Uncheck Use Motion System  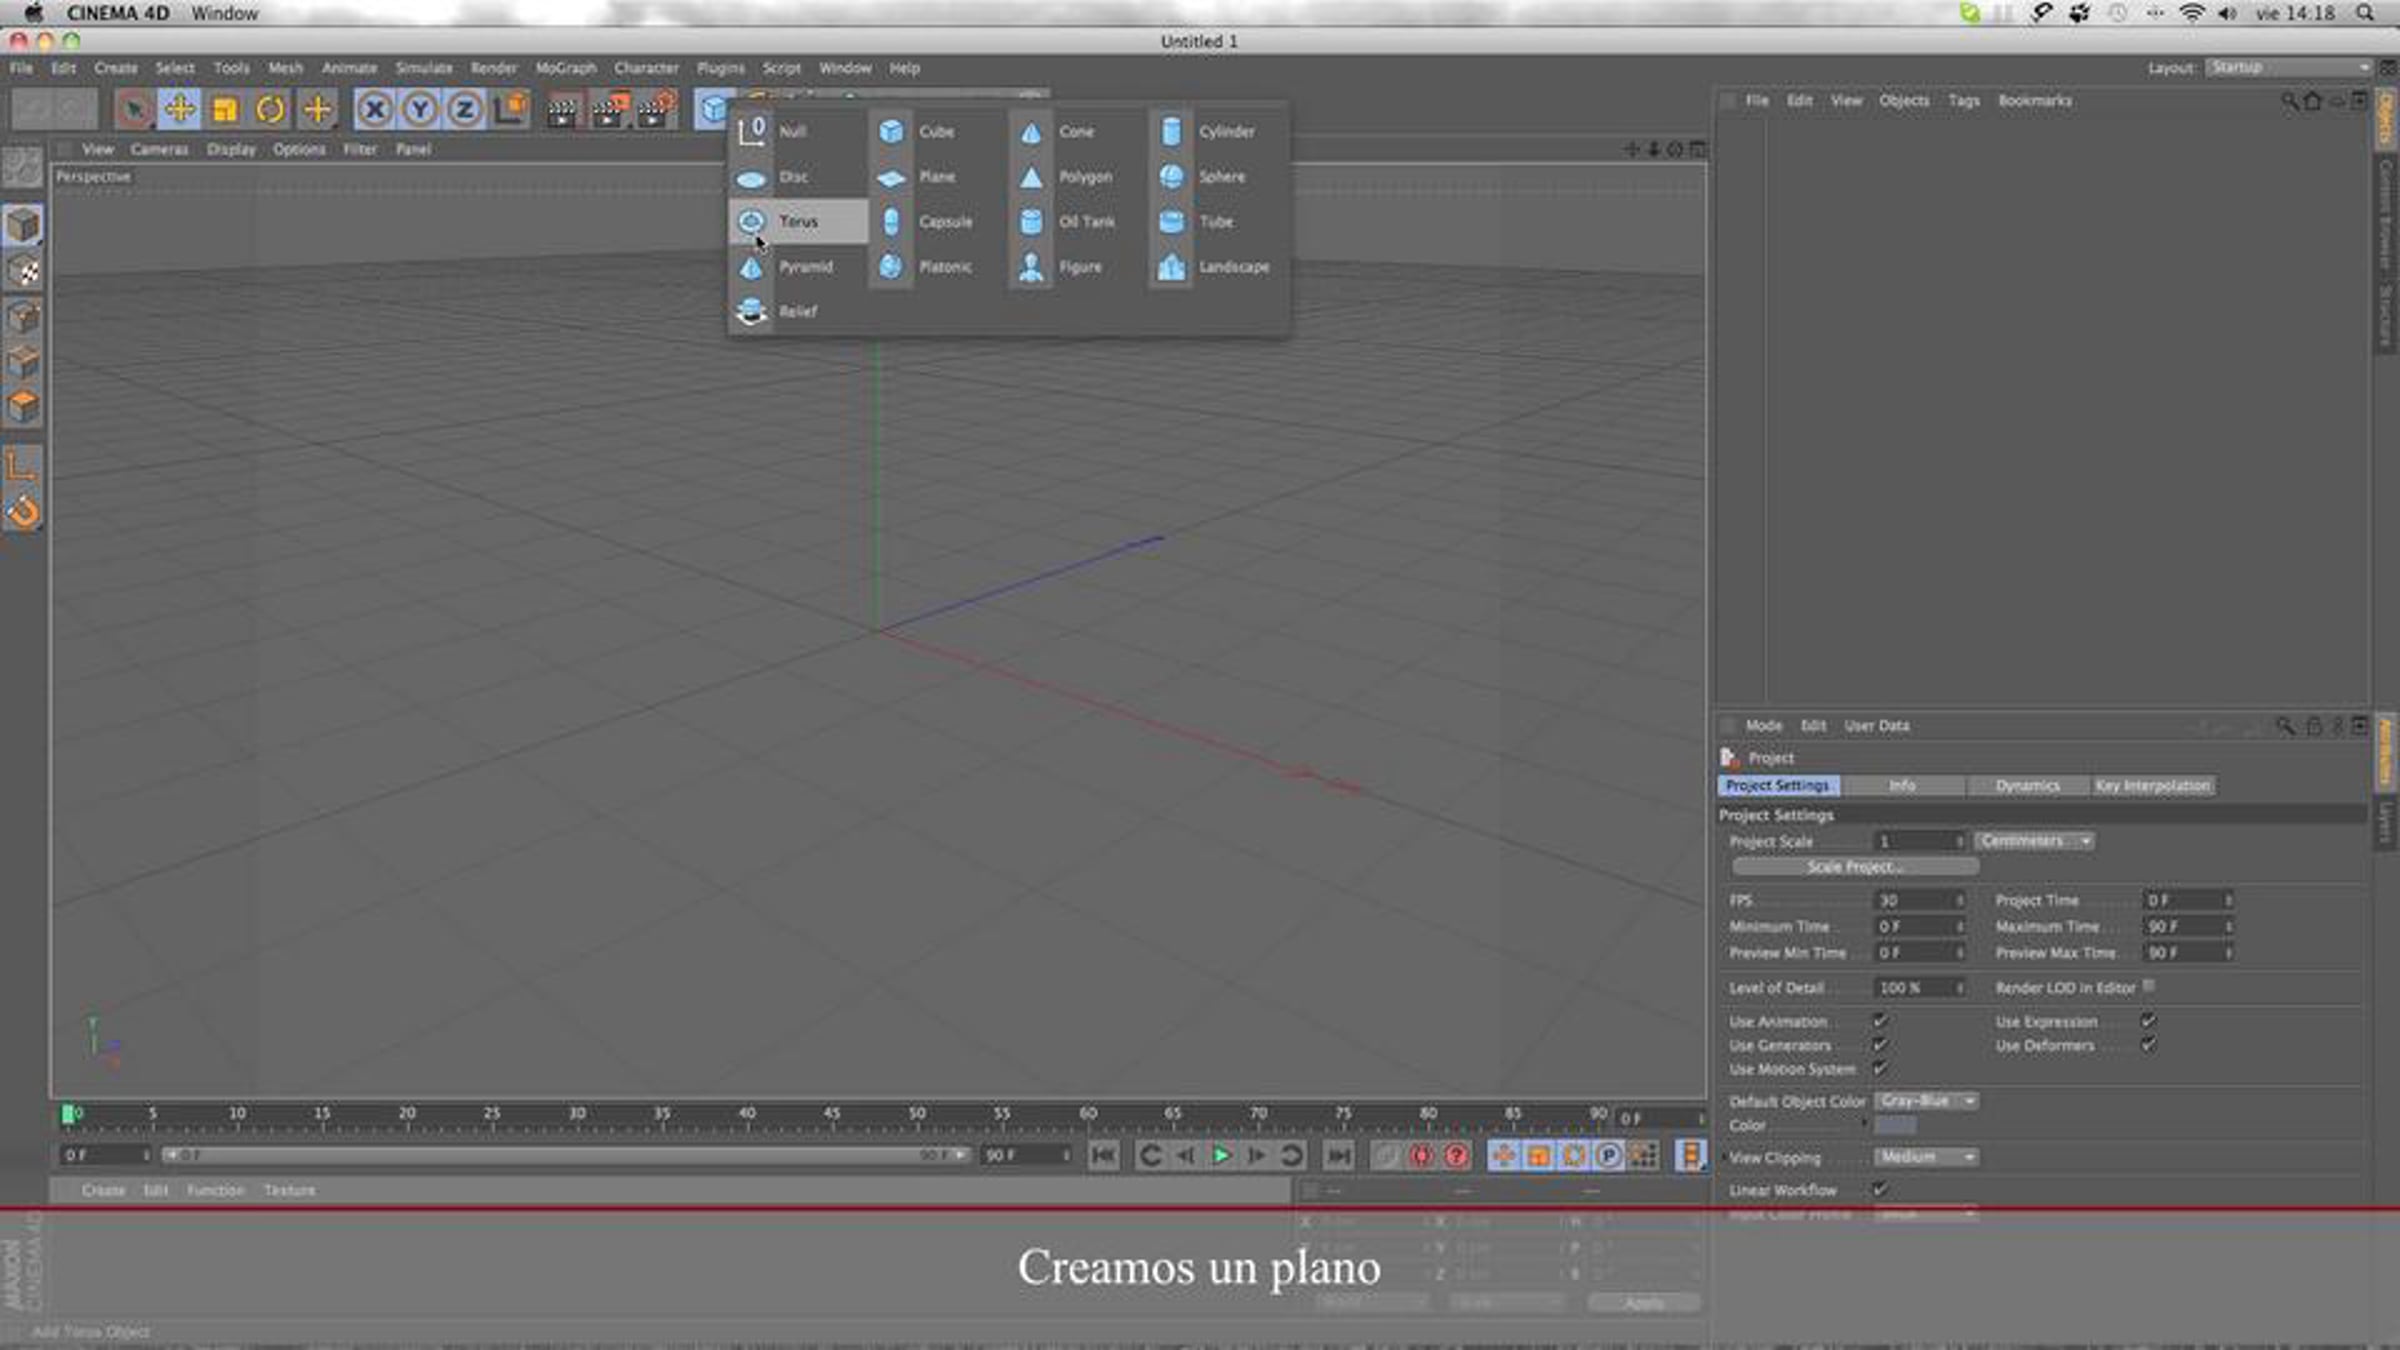(1880, 1069)
